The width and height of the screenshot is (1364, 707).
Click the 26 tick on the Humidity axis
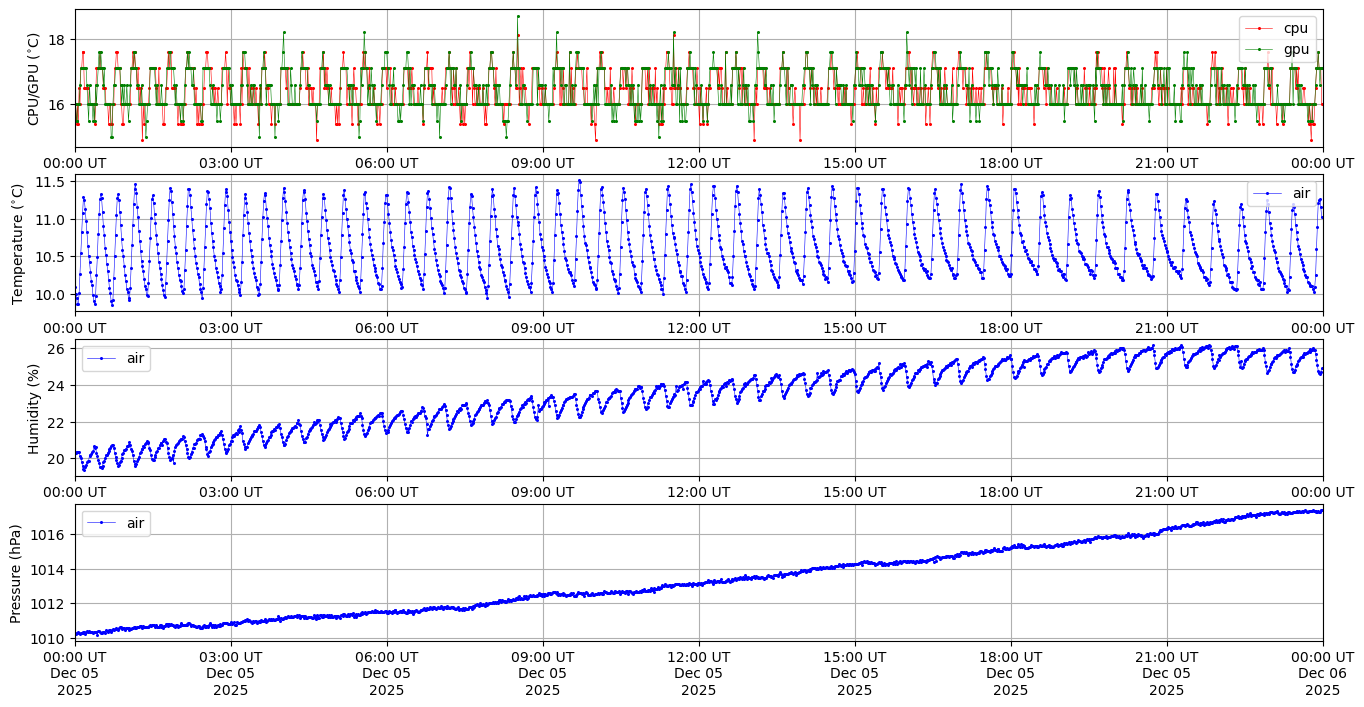57,348
